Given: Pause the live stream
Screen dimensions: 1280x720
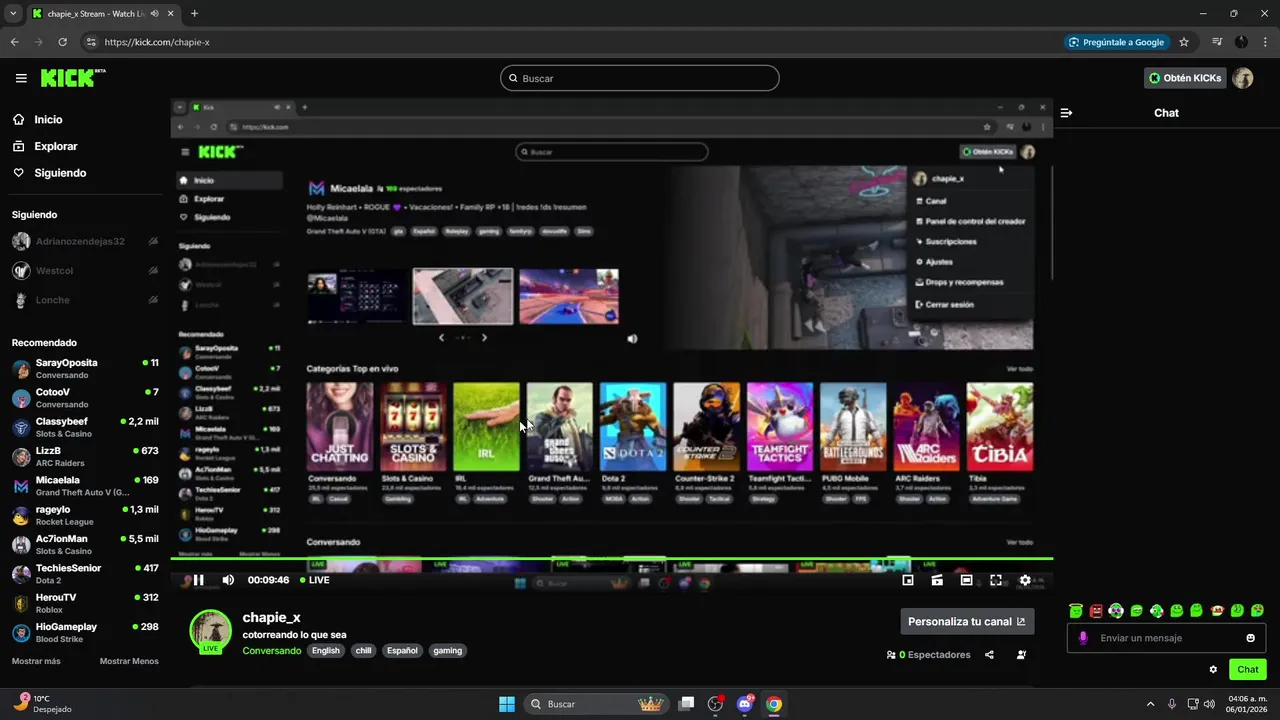Looking at the screenshot, I should click(198, 580).
